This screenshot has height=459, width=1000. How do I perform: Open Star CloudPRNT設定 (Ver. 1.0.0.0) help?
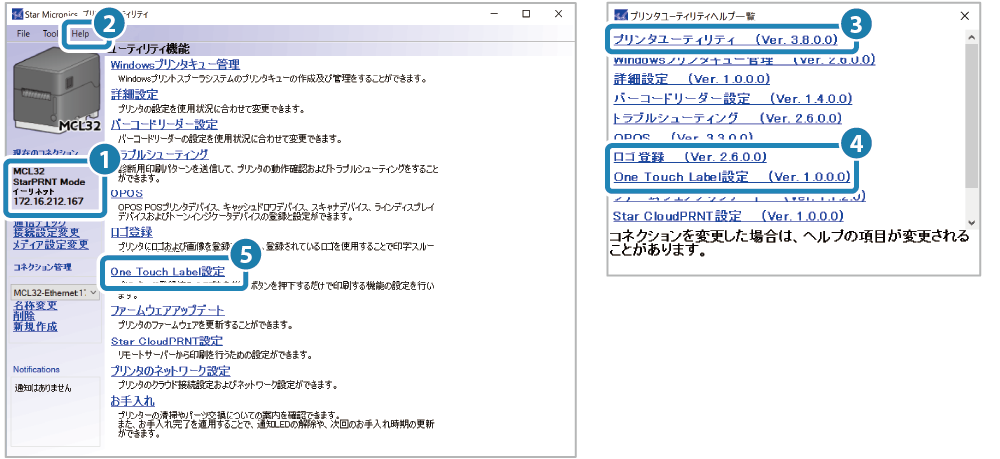pyautogui.click(x=728, y=215)
